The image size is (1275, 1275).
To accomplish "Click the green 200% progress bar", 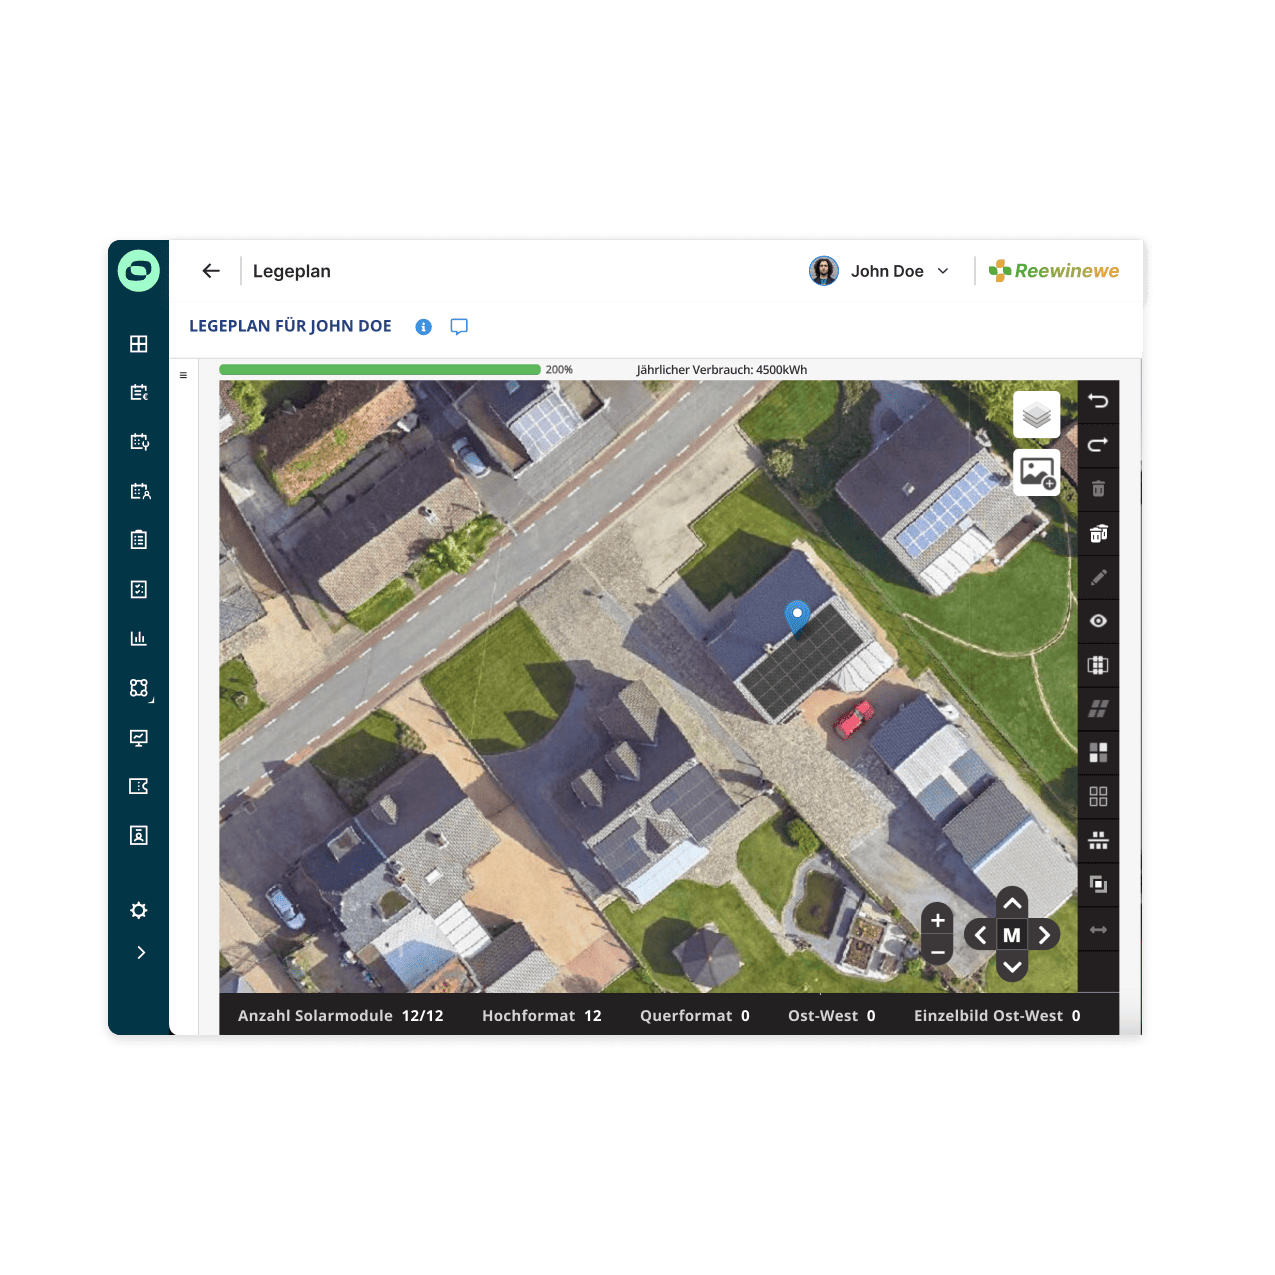I will [x=380, y=369].
